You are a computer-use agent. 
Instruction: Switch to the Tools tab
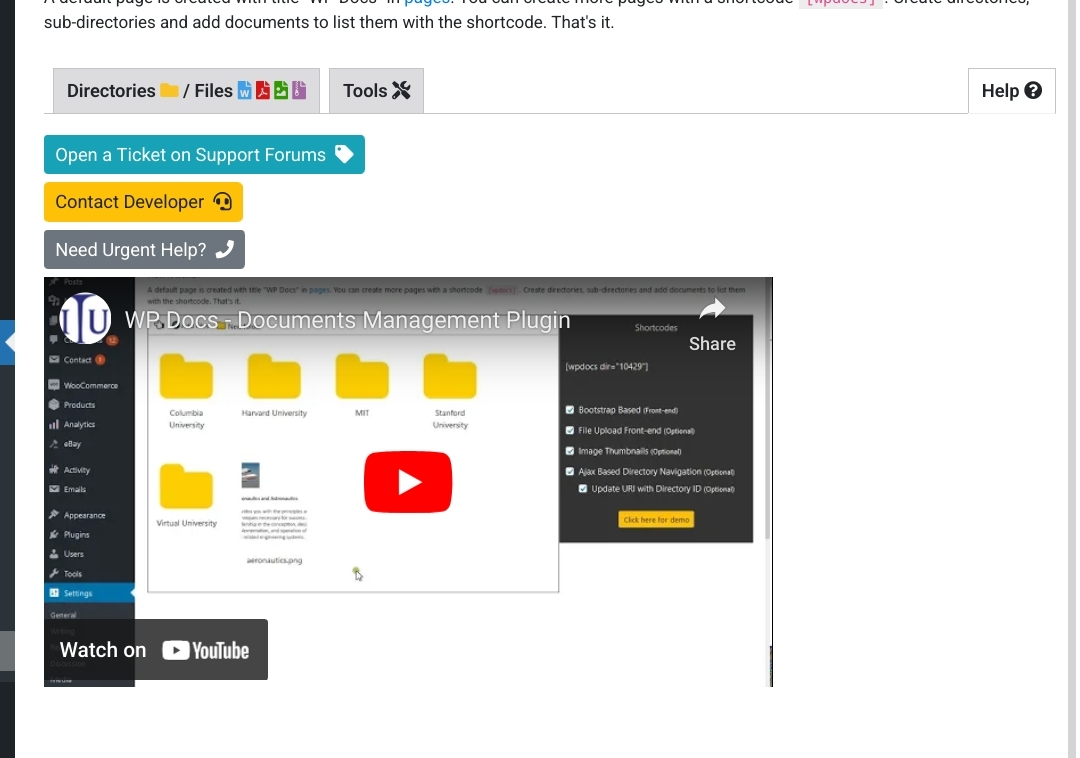pyautogui.click(x=376, y=91)
